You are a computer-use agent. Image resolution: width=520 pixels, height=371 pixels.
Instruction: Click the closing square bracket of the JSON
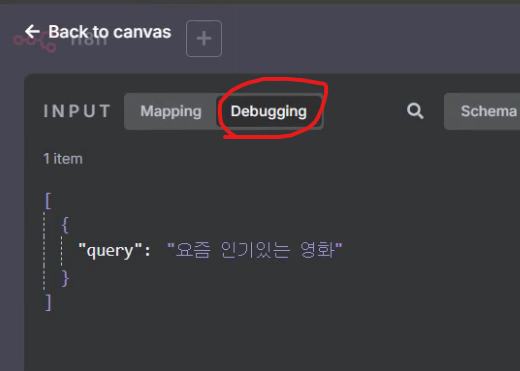click(x=48, y=302)
